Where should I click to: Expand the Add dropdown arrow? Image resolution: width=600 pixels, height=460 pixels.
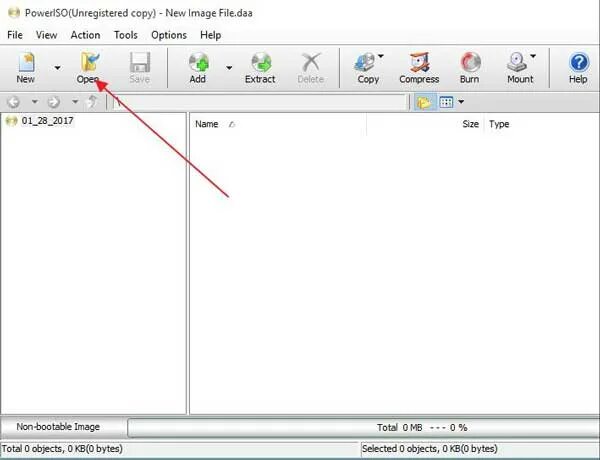pyautogui.click(x=229, y=68)
